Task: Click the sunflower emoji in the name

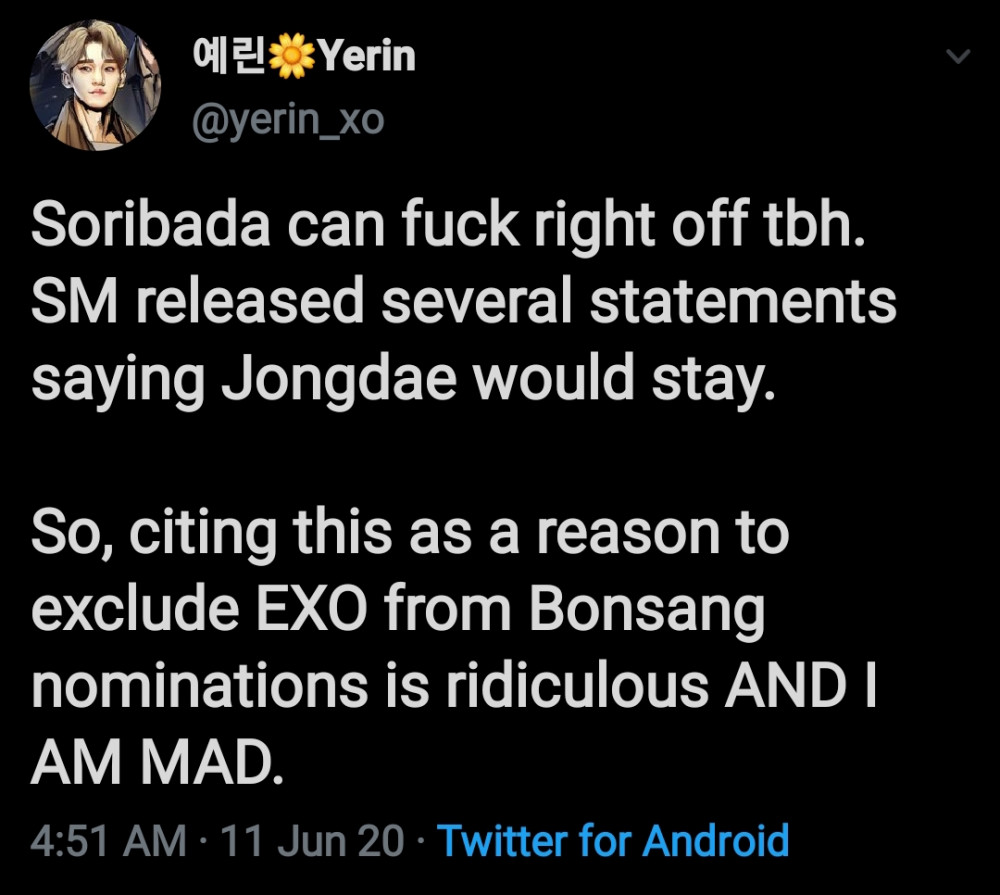Action: [291, 57]
